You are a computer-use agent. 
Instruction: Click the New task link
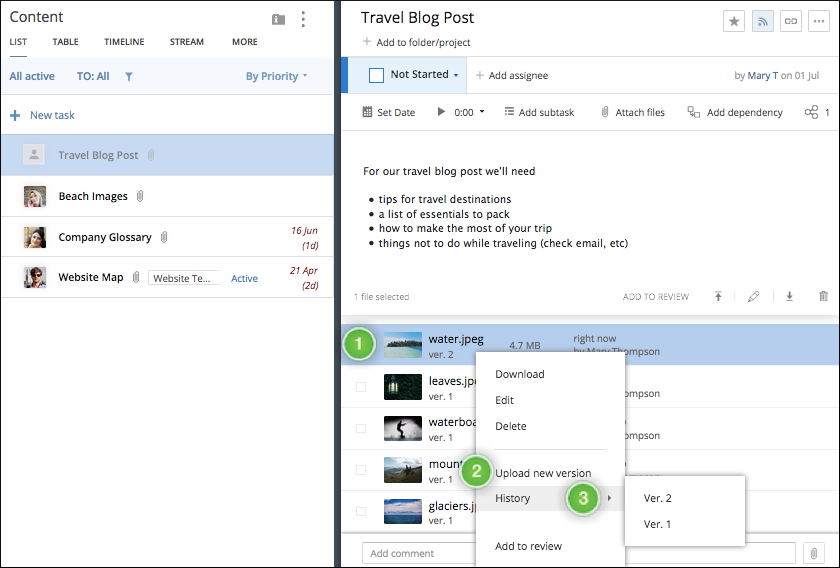click(x=52, y=115)
